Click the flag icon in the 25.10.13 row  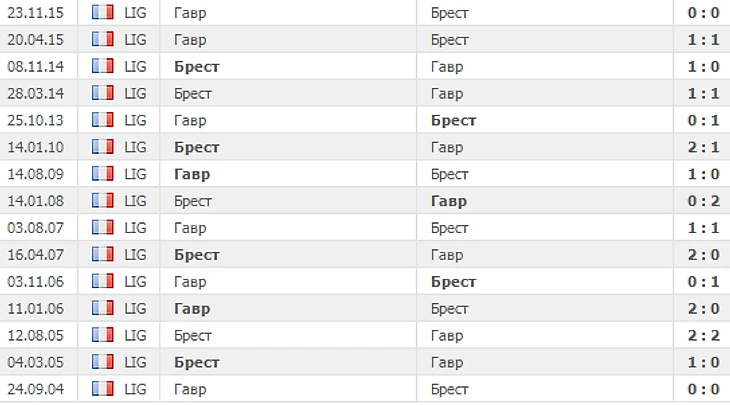click(102, 120)
